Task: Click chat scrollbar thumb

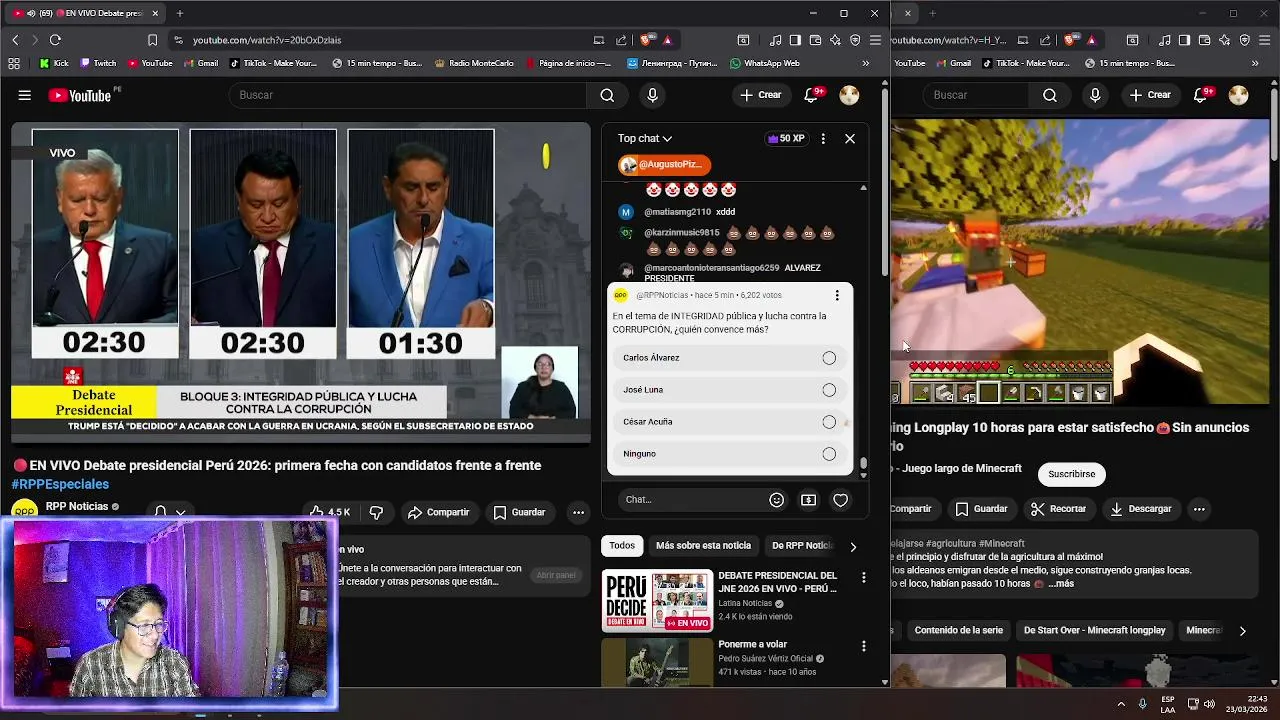Action: click(863, 463)
